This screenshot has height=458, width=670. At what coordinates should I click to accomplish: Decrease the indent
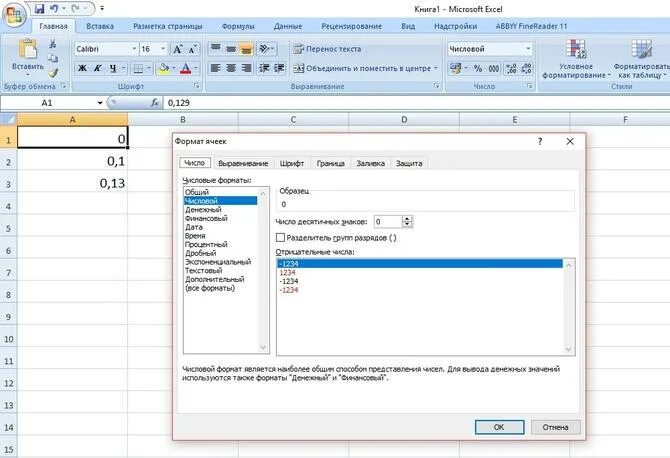point(264,68)
